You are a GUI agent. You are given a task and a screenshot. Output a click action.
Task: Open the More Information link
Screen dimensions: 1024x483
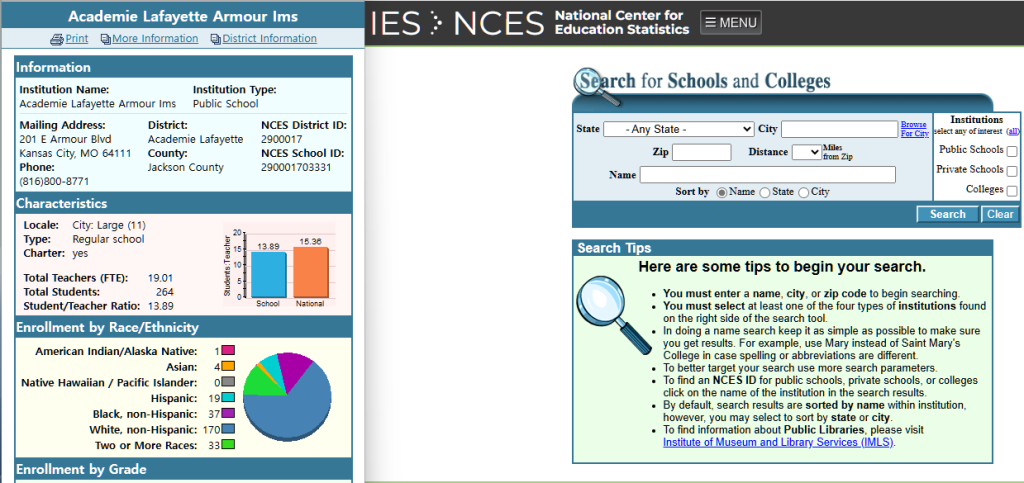(x=155, y=39)
